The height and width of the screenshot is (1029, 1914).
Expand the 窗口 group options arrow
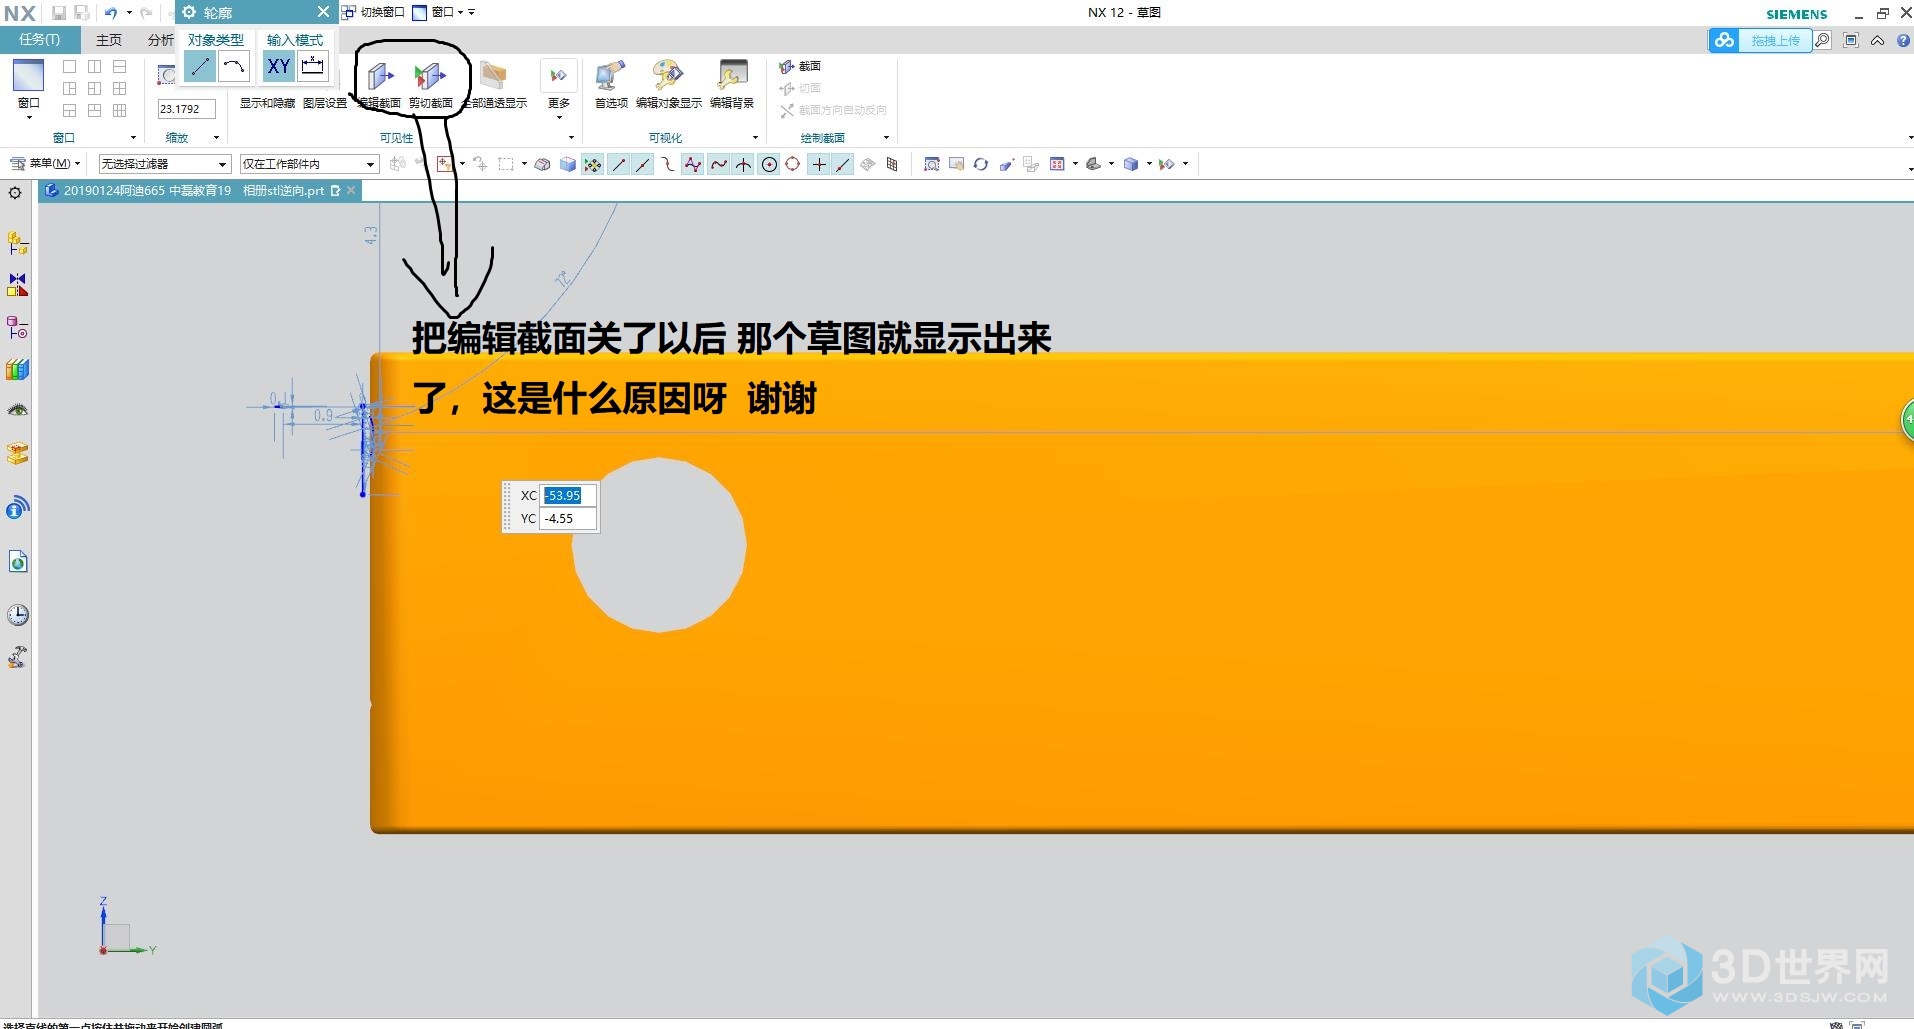(133, 138)
